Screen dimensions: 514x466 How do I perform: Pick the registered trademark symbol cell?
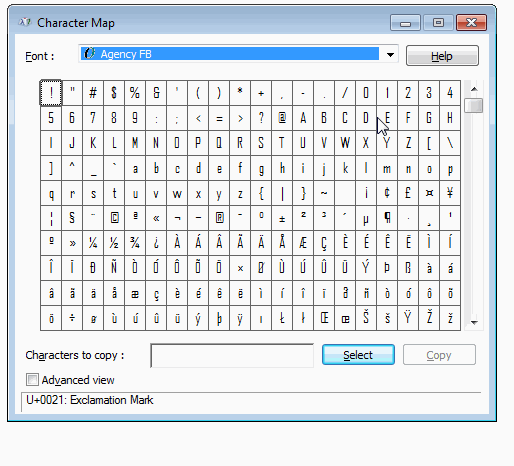click(219, 218)
